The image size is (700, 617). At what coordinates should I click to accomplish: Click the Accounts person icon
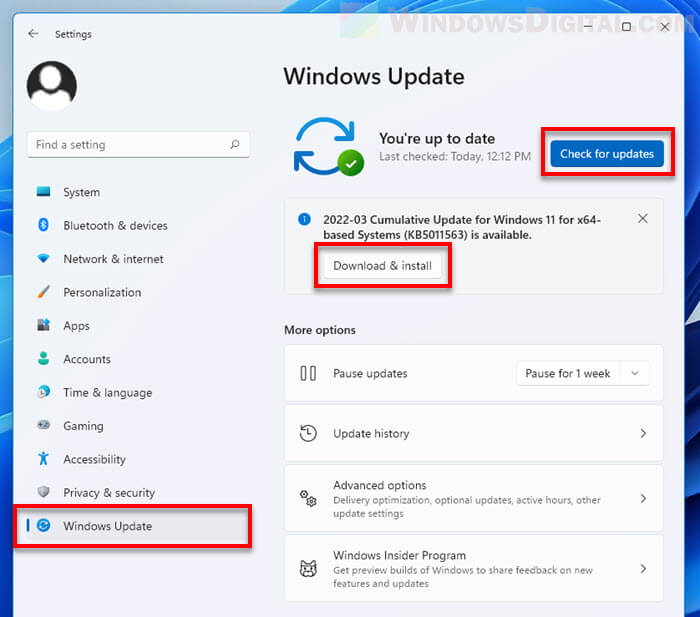pos(43,359)
